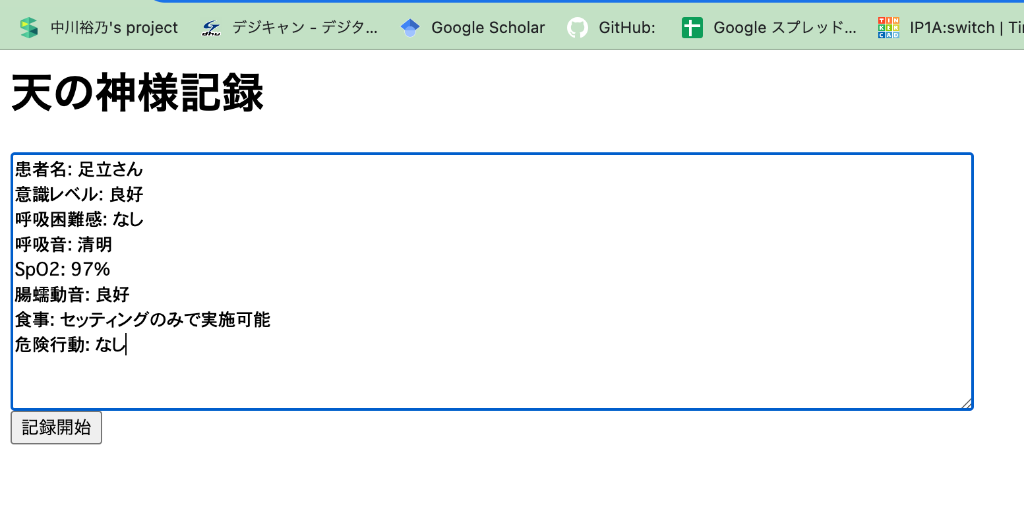Place cursor after 危険行動: なし
This screenshot has height=527, width=1024.
tap(126, 345)
